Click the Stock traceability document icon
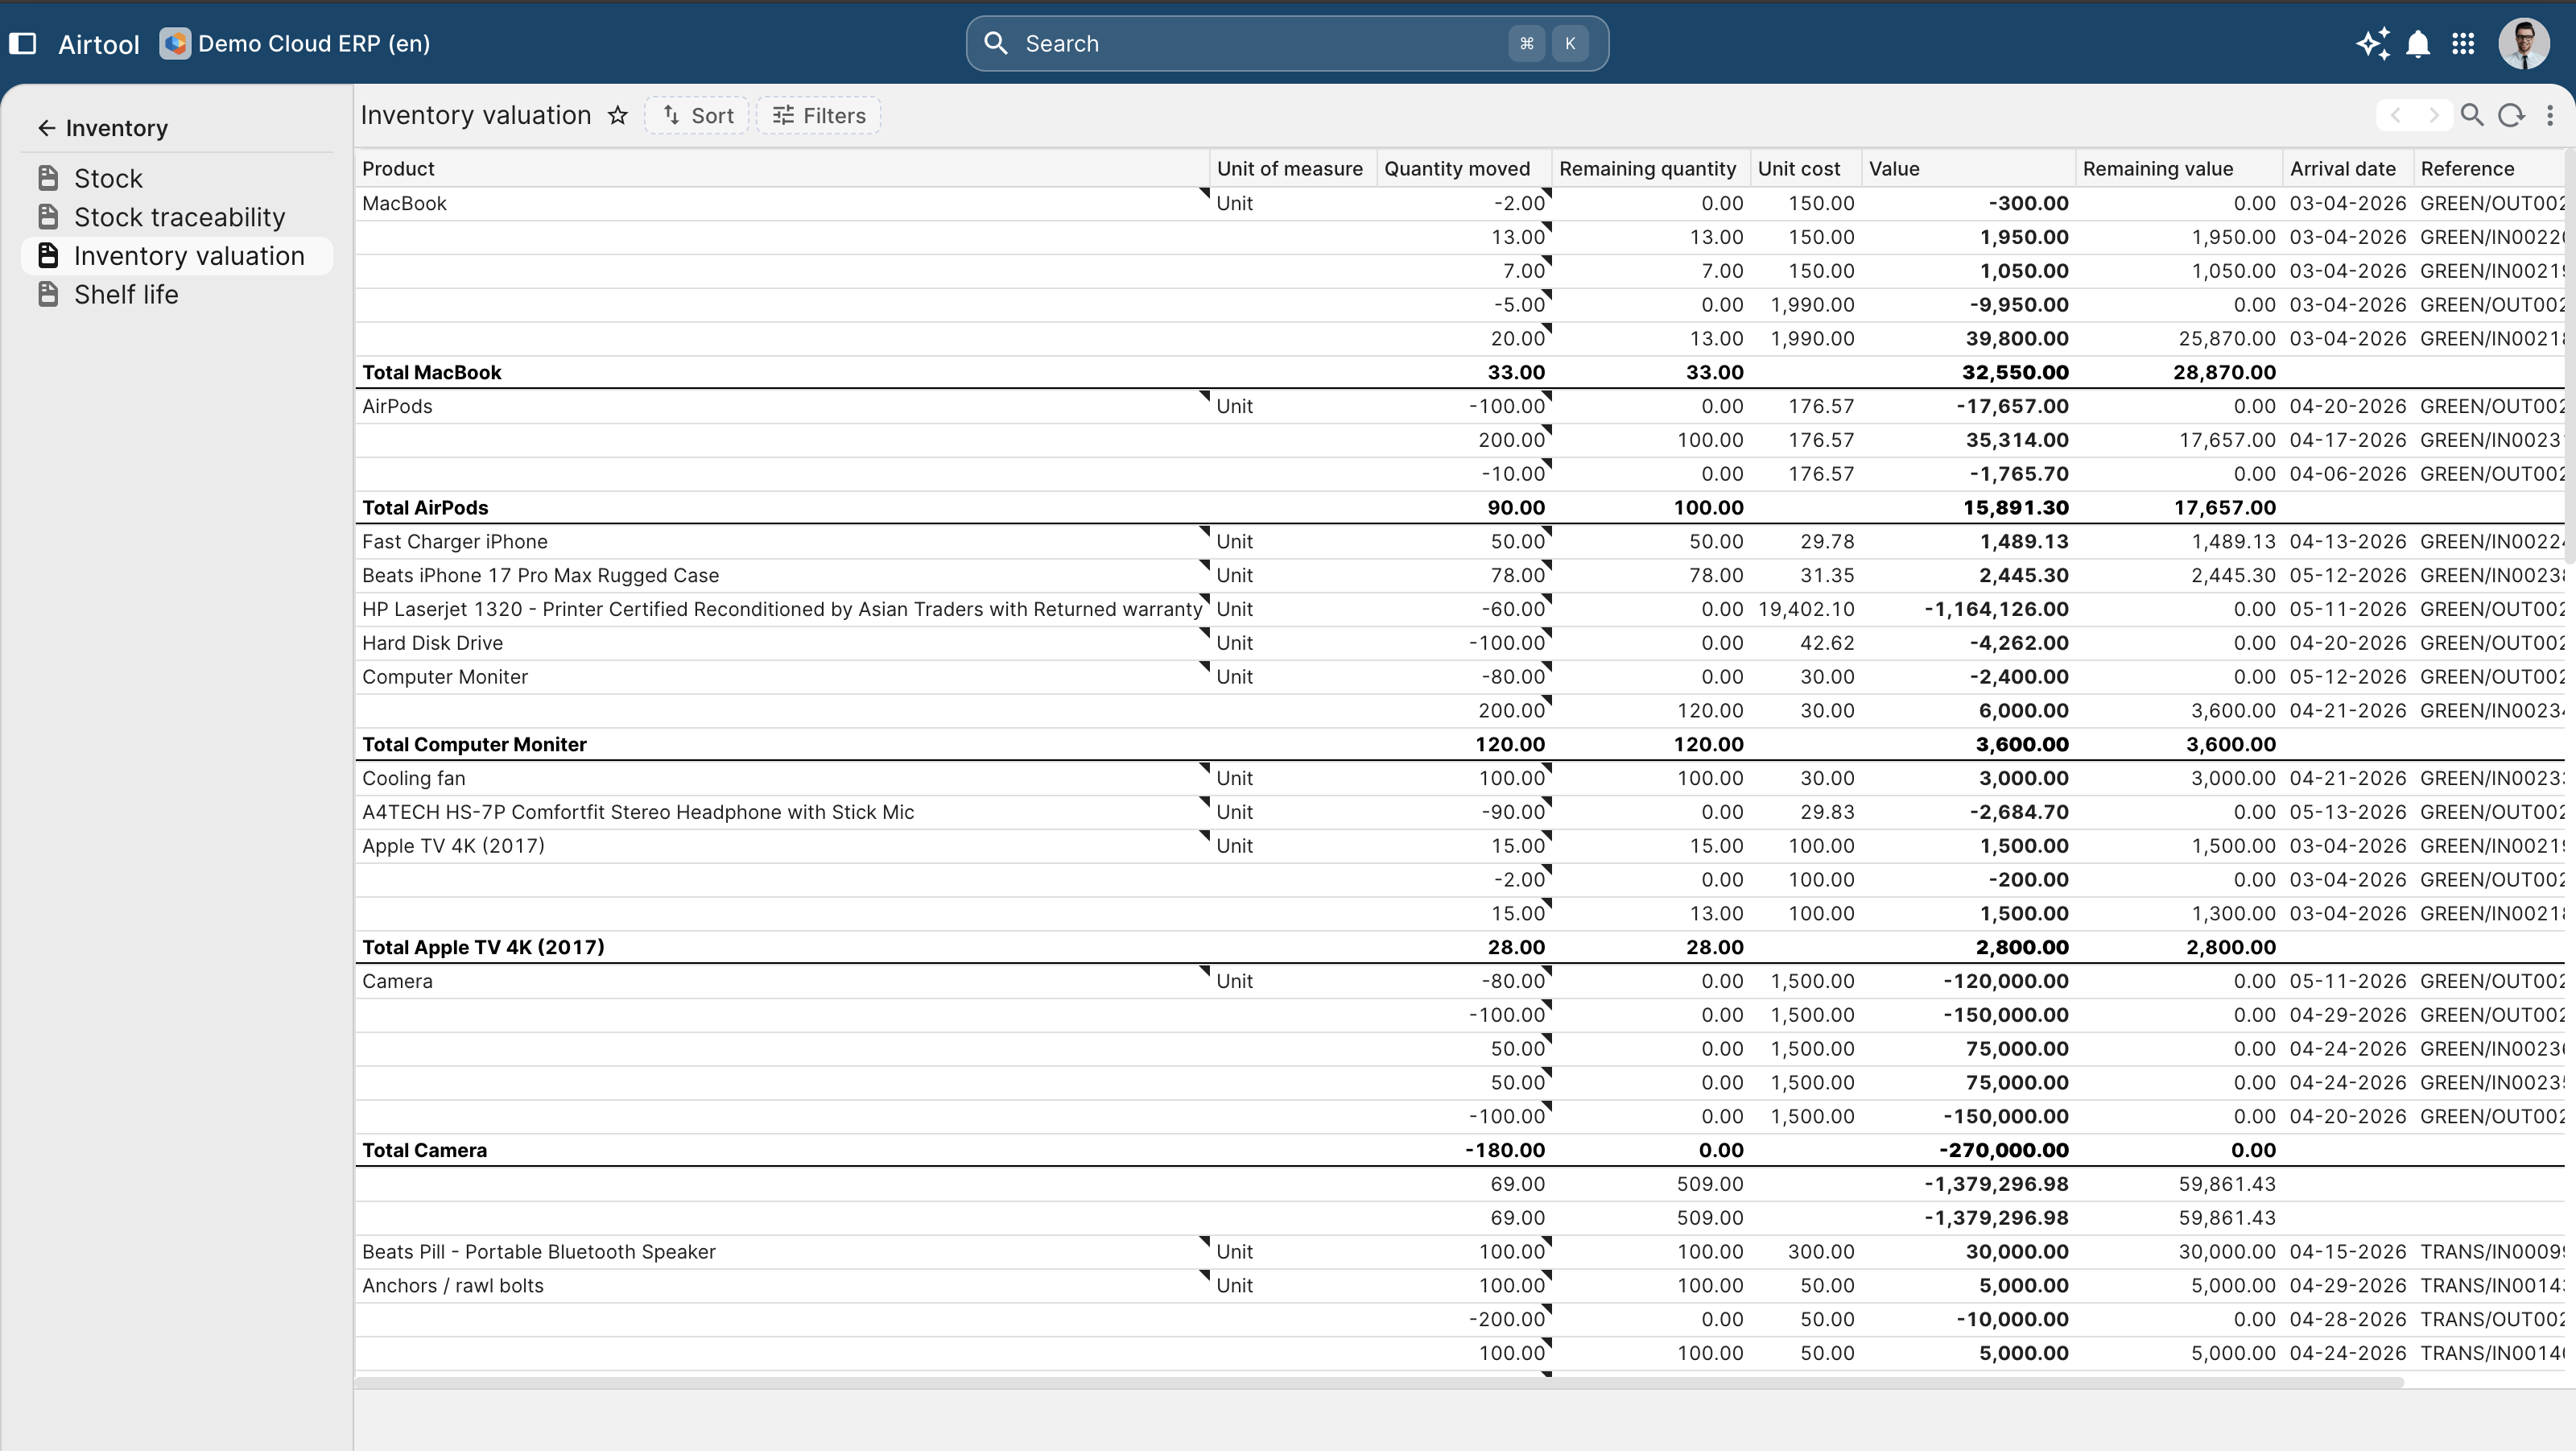Viewport: 2576px width, 1451px height. tap(48, 217)
